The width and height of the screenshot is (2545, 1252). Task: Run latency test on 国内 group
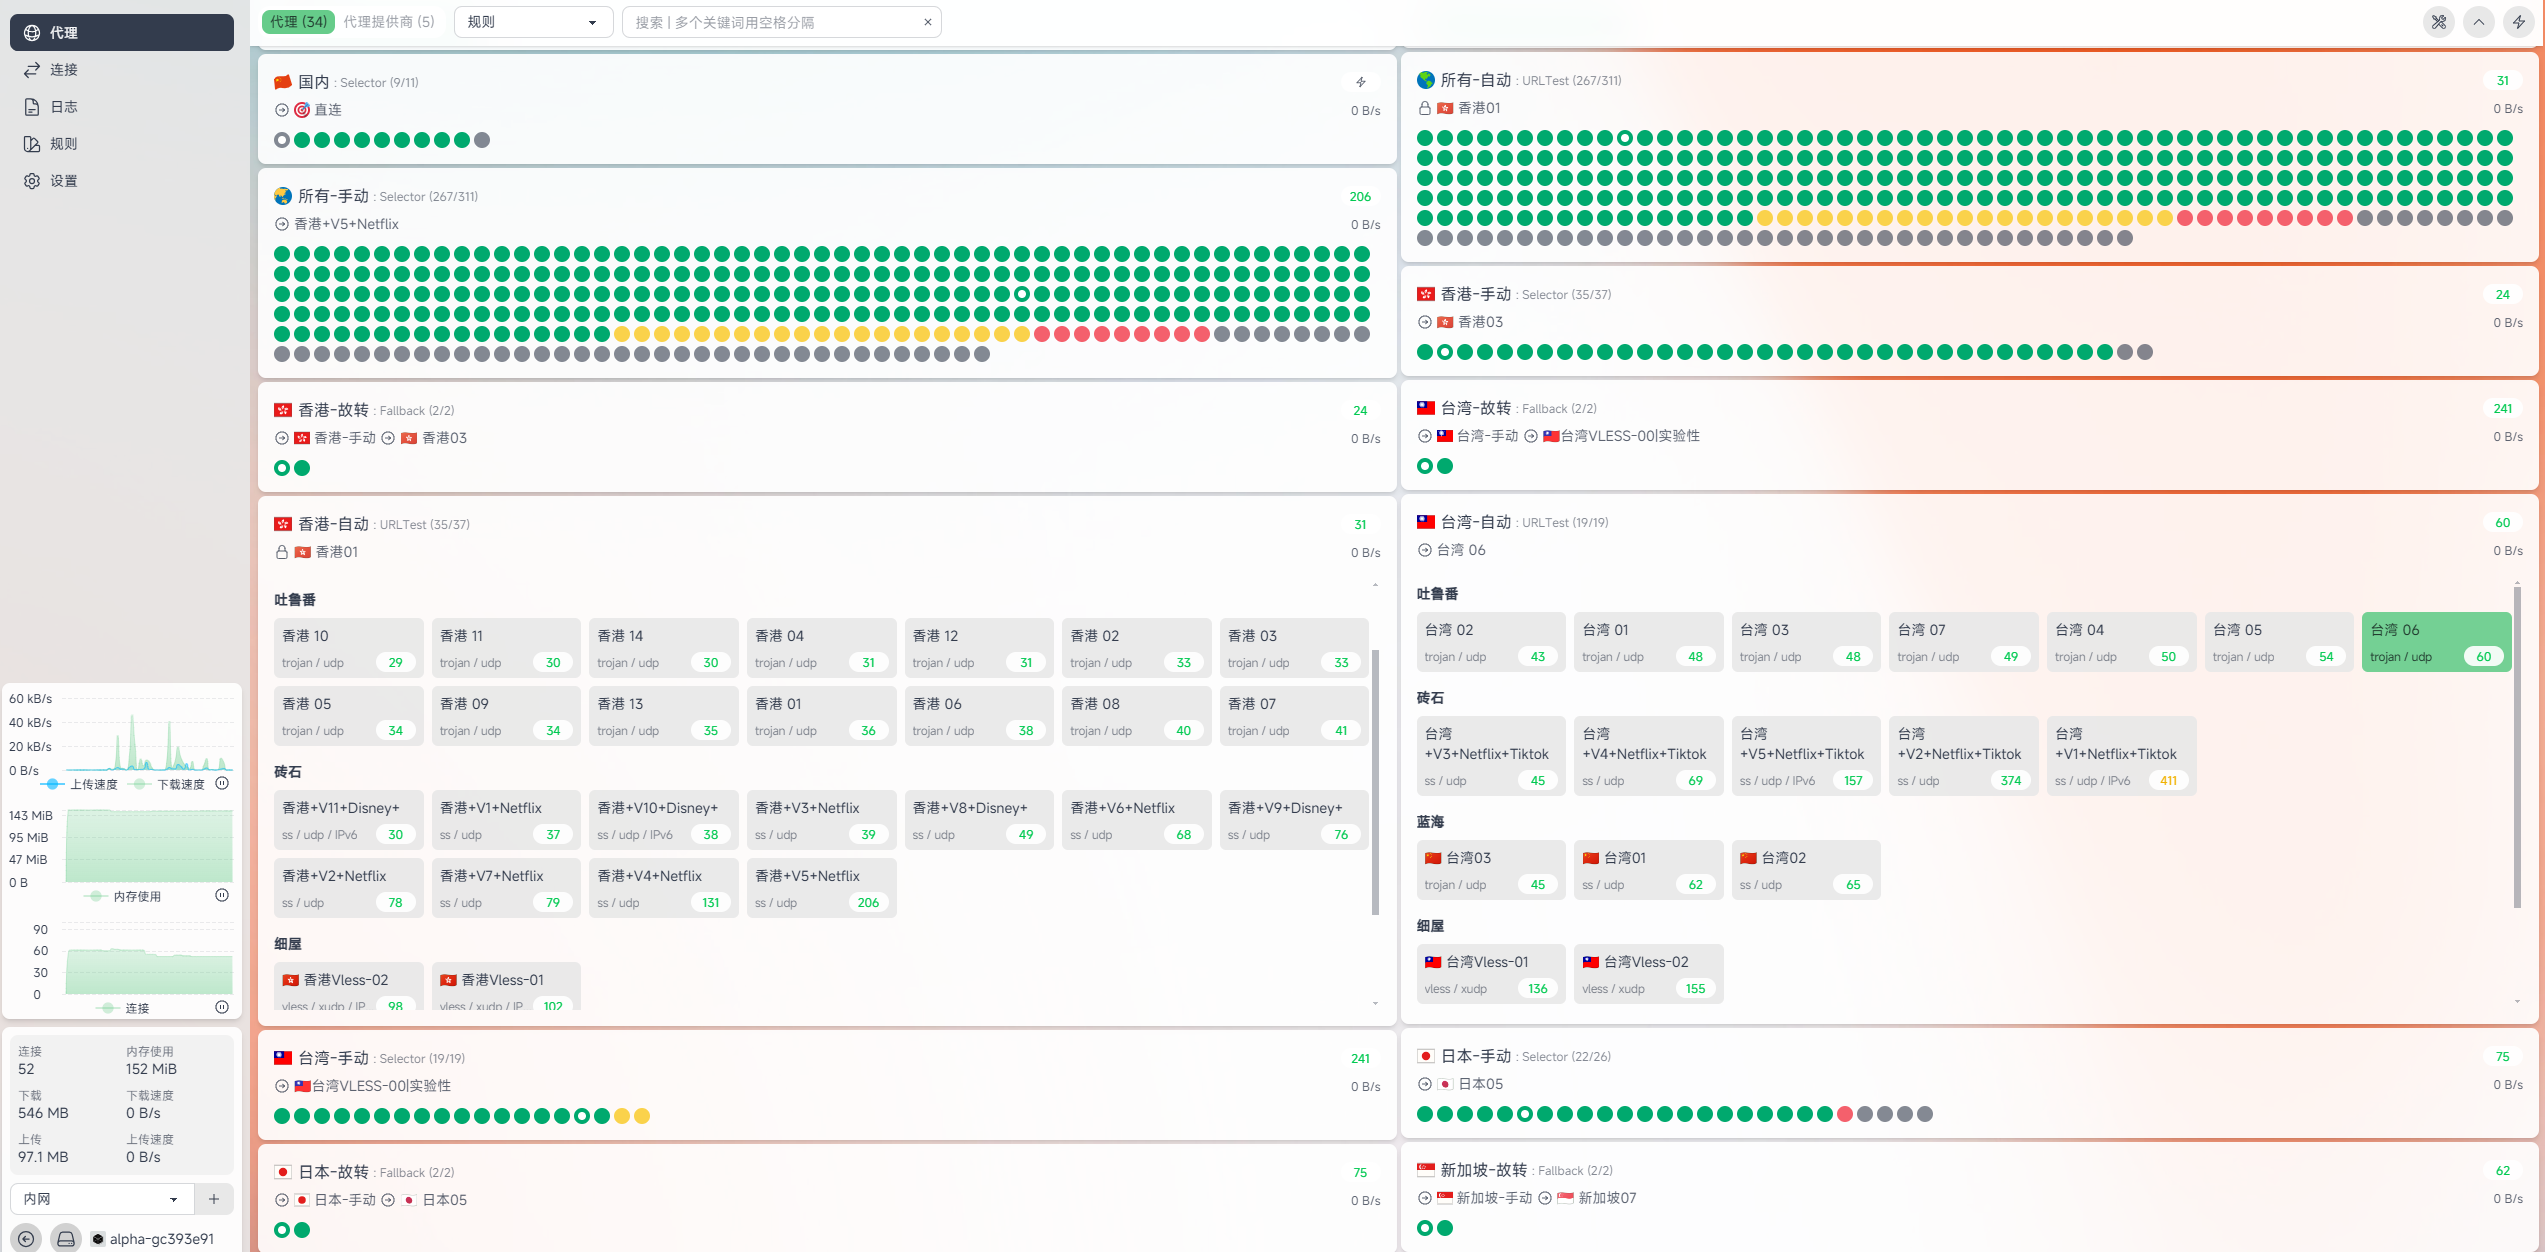pyautogui.click(x=1360, y=82)
